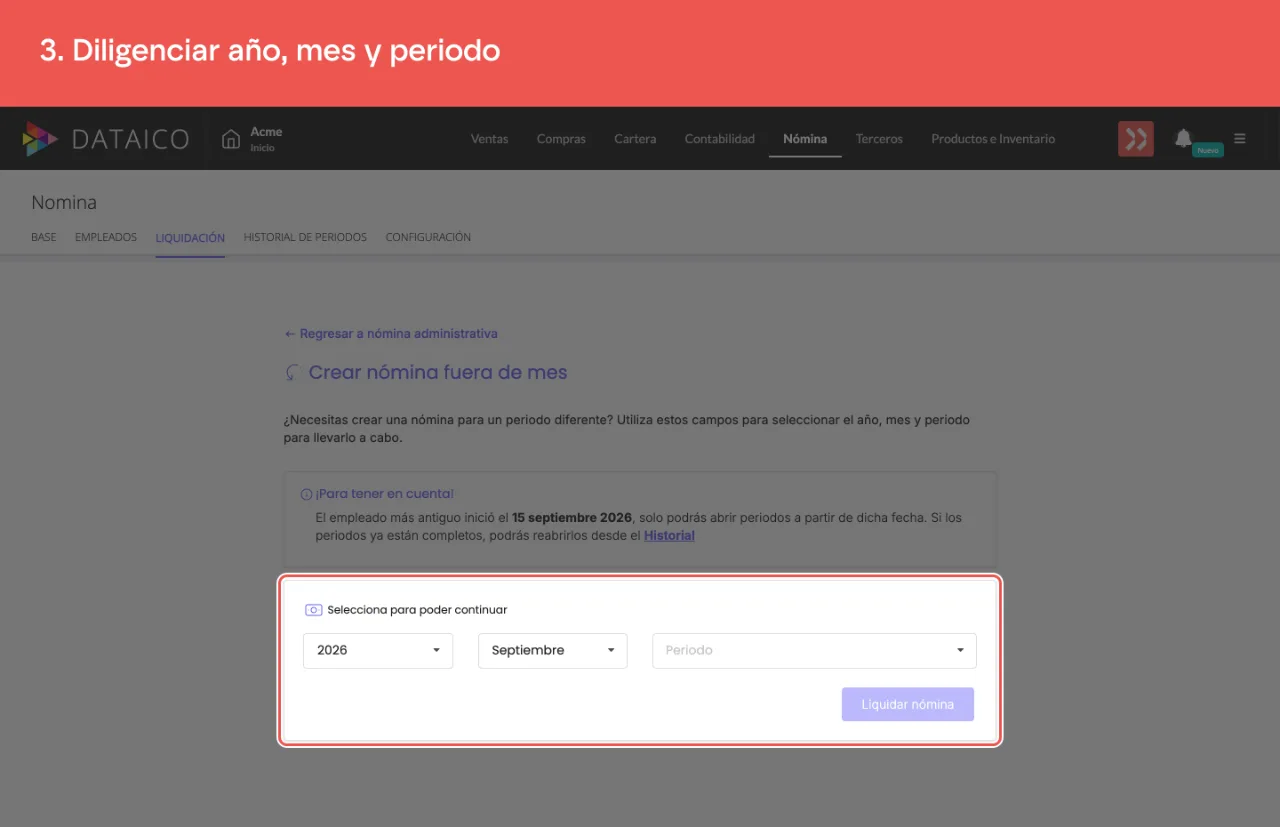Click the Nomina page title
The height and width of the screenshot is (827, 1280).
tap(64, 203)
